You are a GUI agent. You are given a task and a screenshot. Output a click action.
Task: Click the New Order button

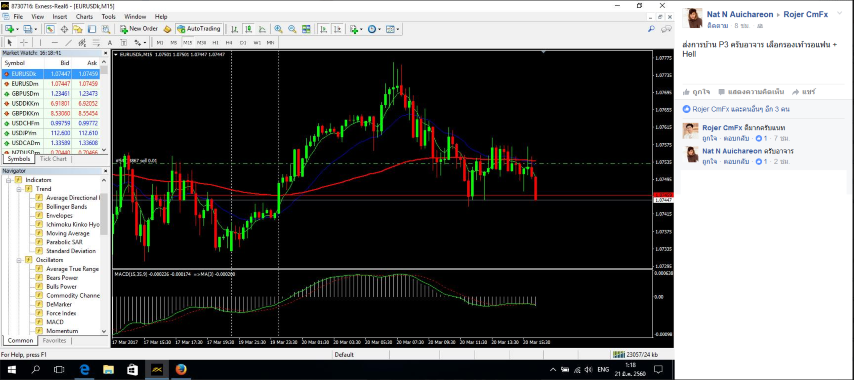point(139,29)
